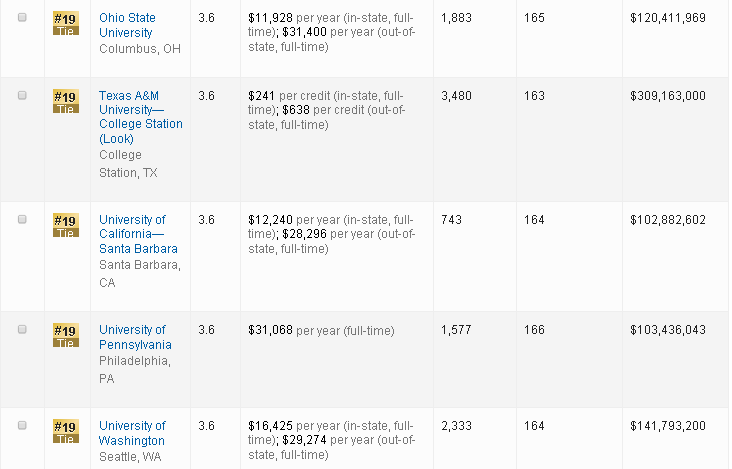
Task: Click the rank badge next to University of Pennsylvania
Action: click(65, 335)
